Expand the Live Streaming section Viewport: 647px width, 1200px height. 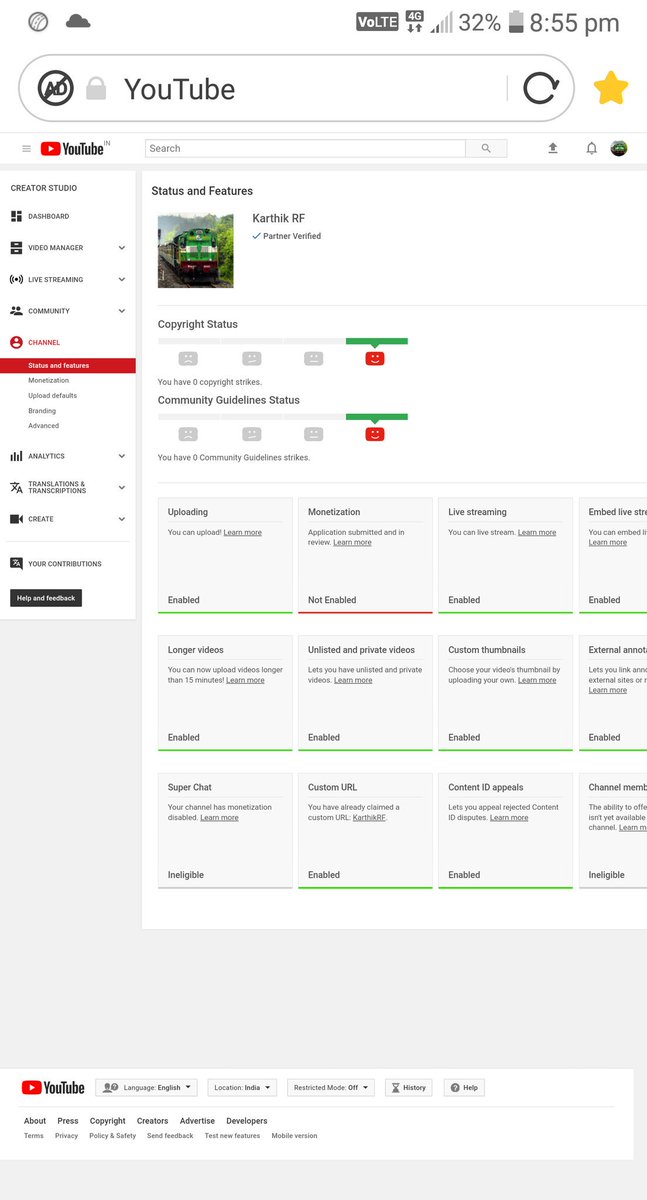pyautogui.click(x=122, y=279)
